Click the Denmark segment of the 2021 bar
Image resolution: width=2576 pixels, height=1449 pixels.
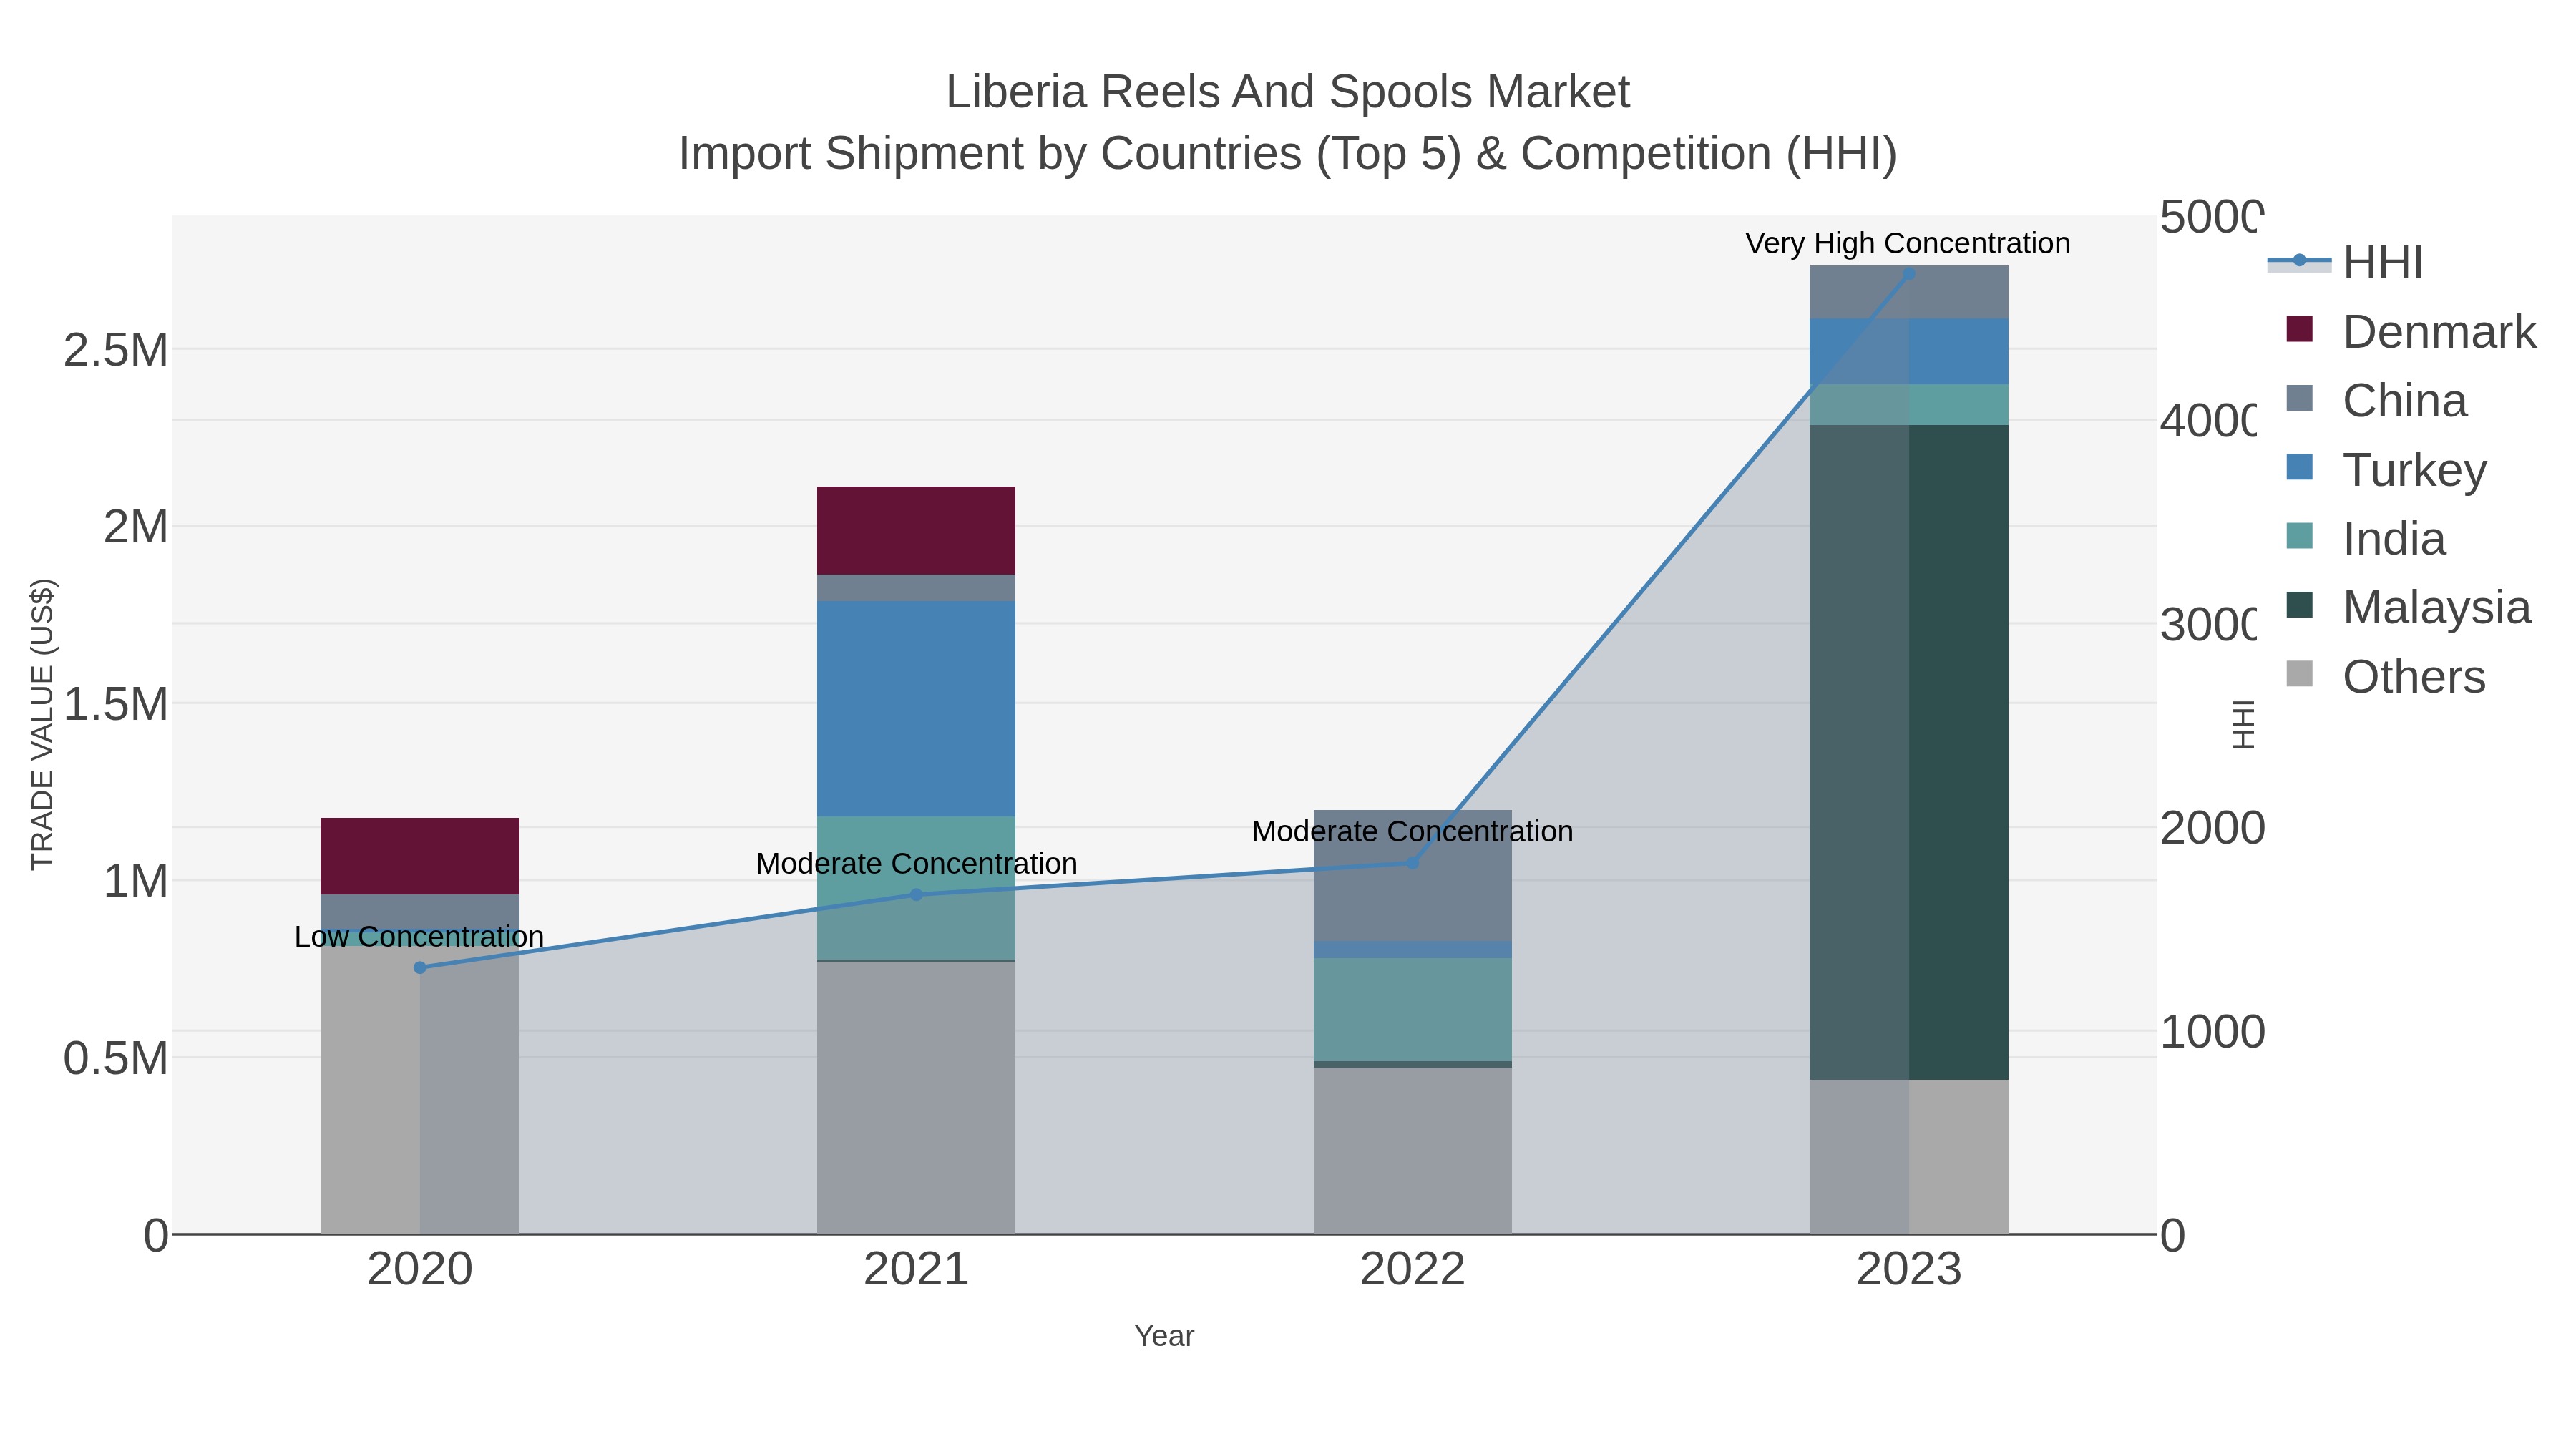coord(916,530)
